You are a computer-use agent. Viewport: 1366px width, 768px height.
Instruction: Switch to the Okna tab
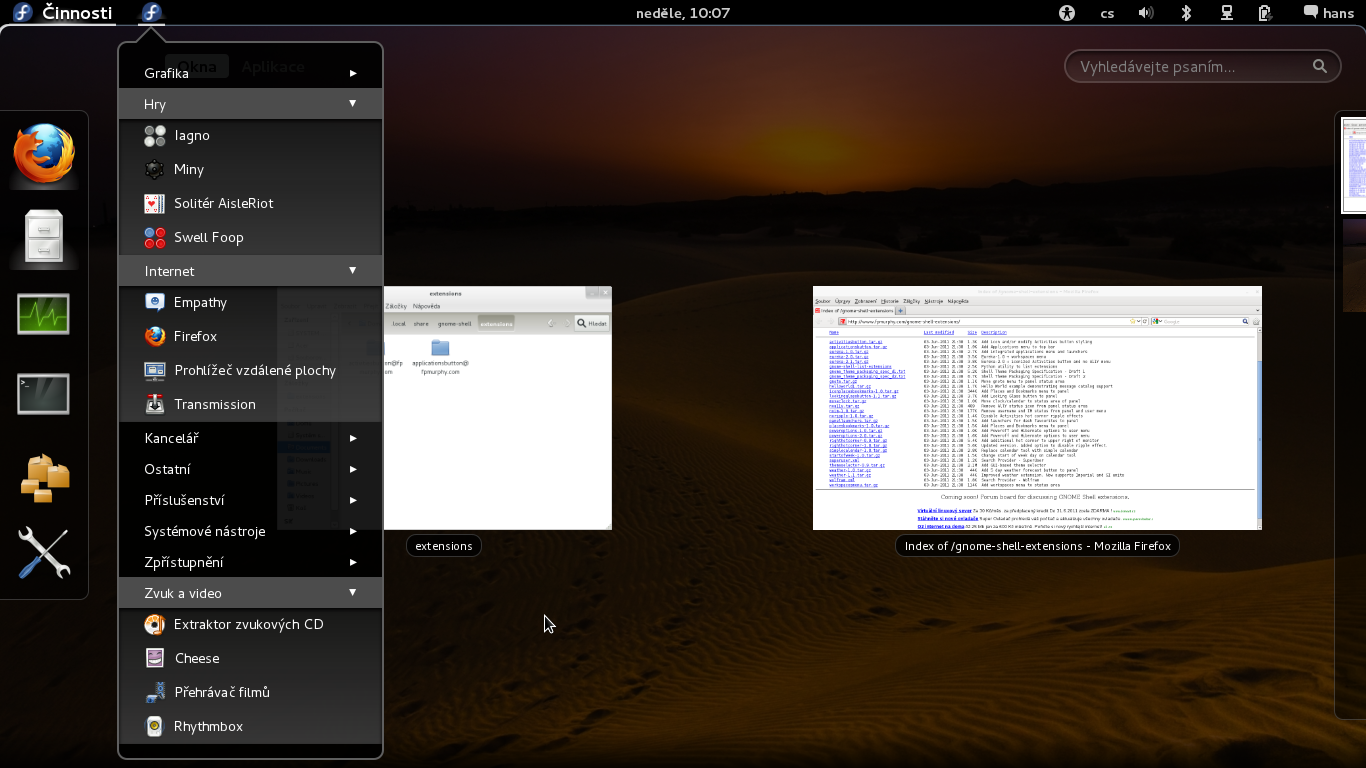tap(197, 66)
